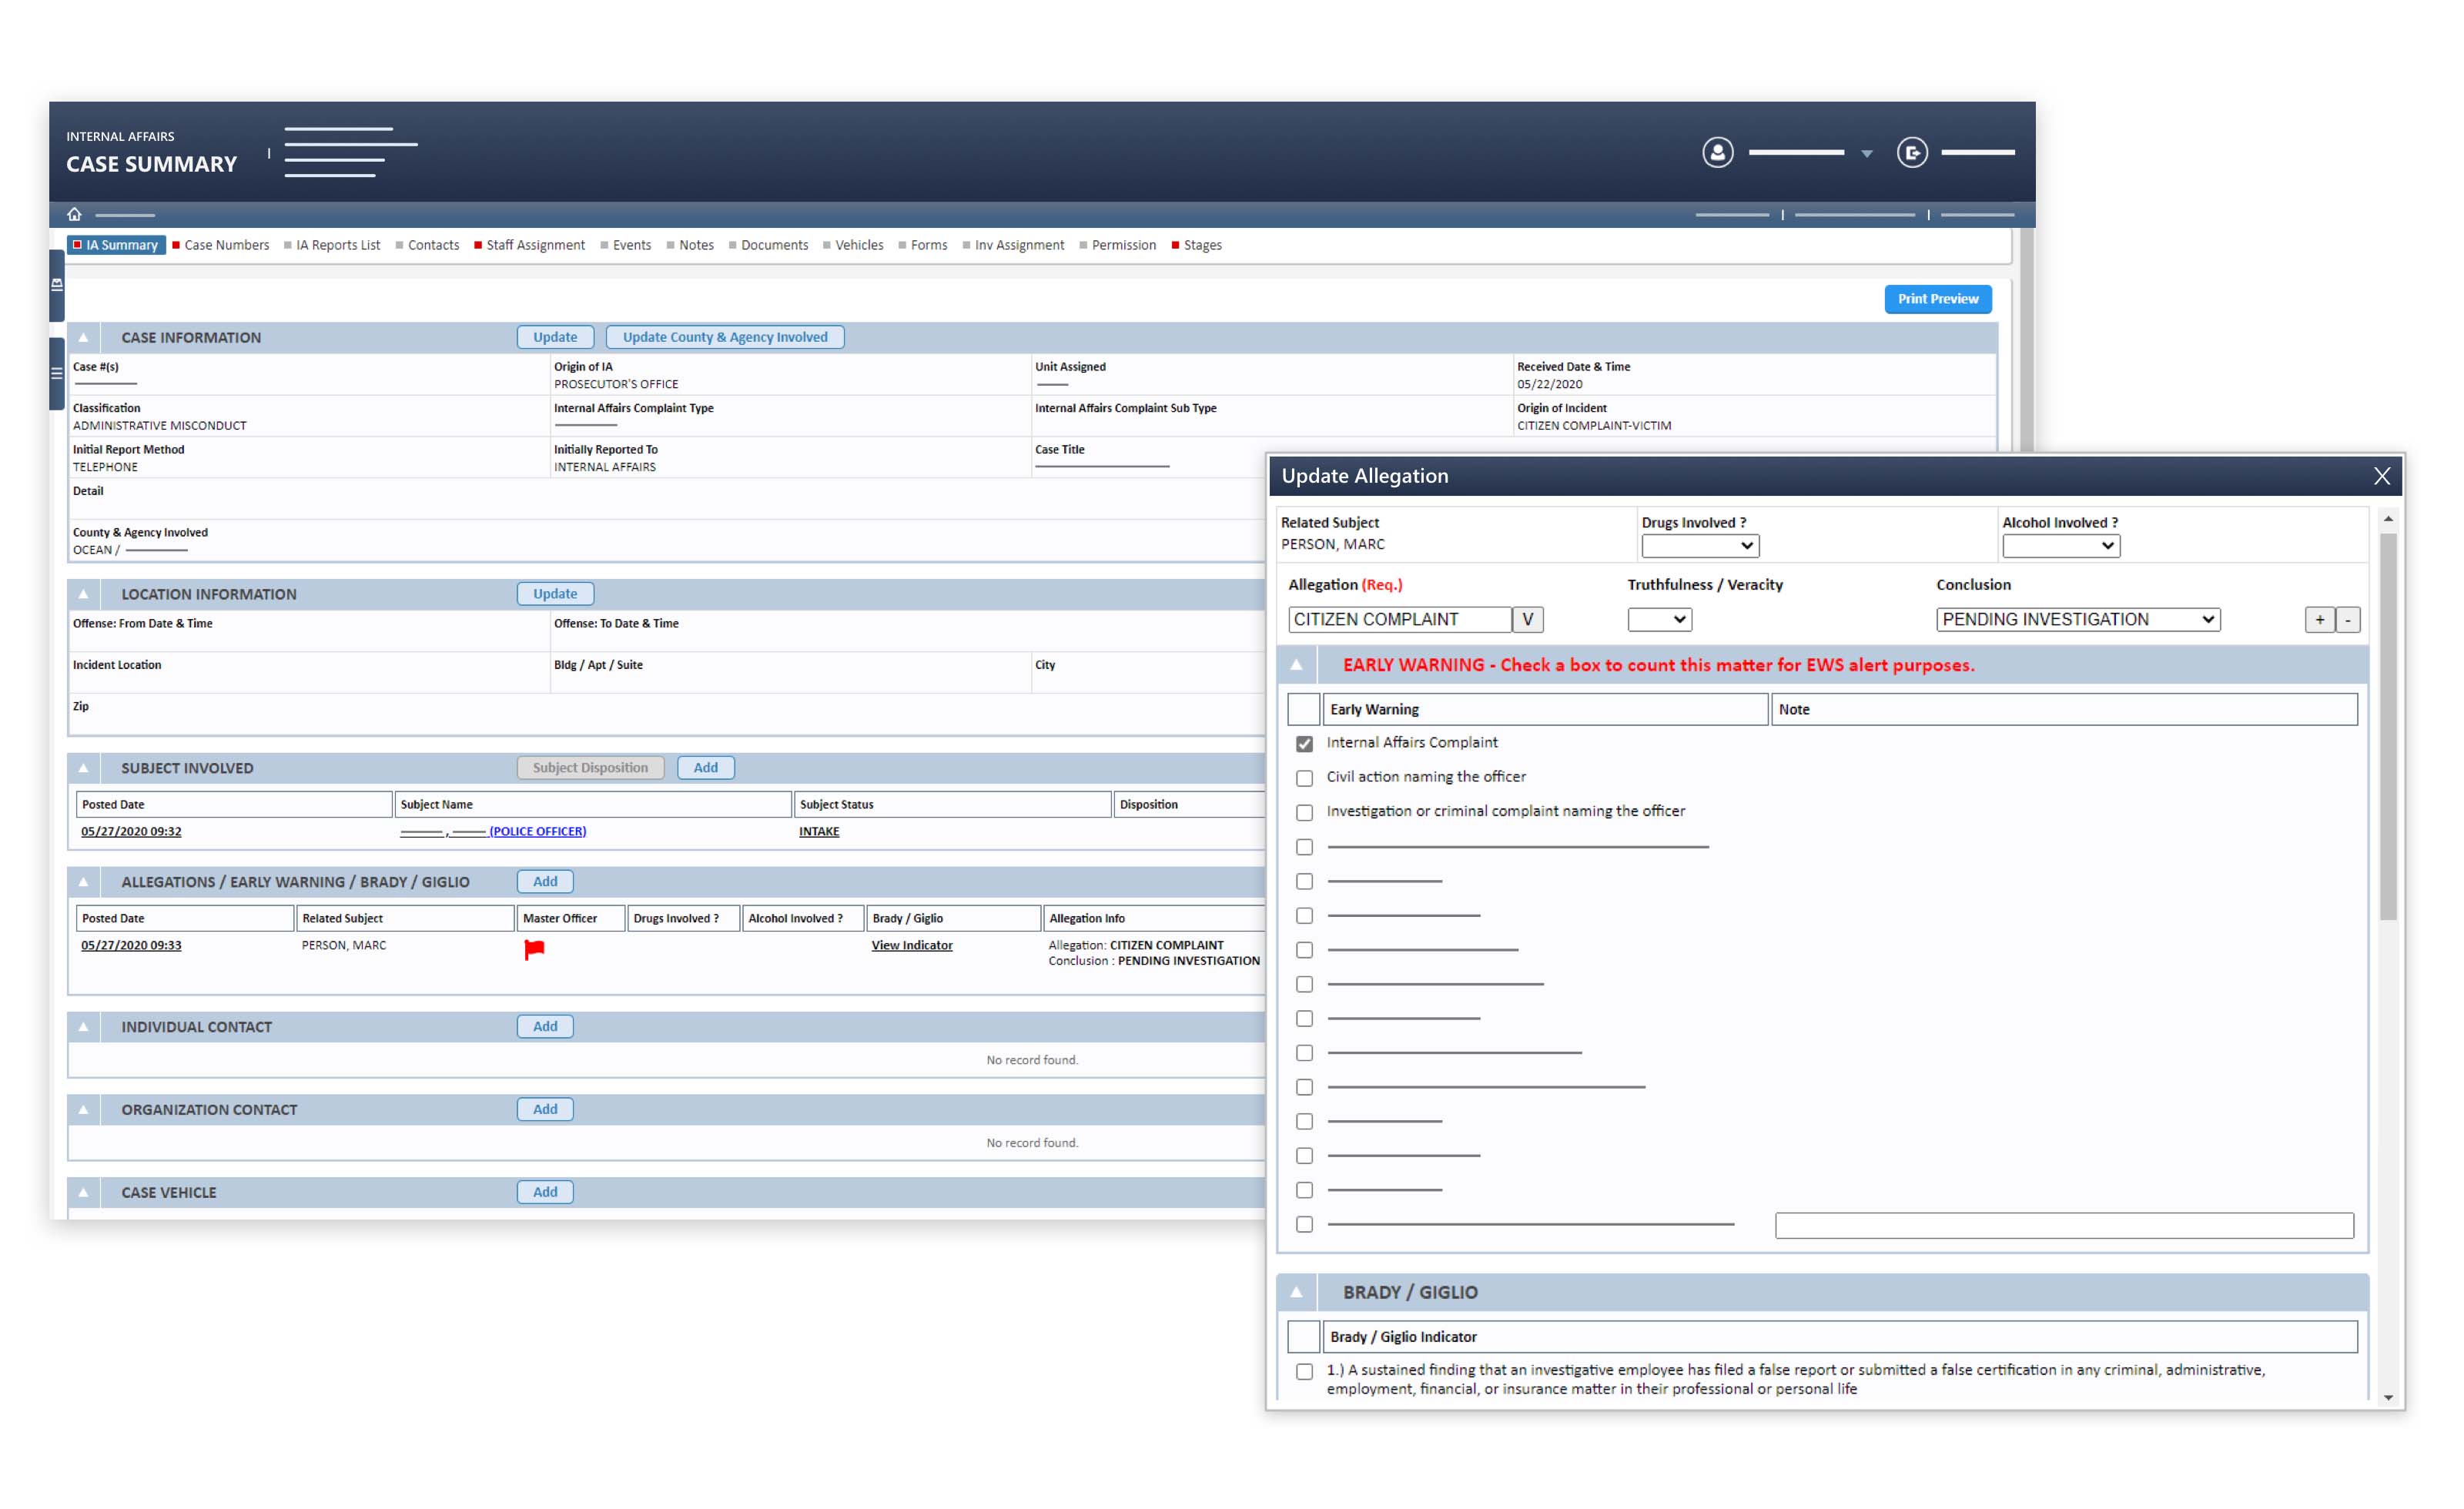Viewport: 2464px width, 1509px height.
Task: Uncheck Internal Affairs Complaint checkbox
Action: 1304,743
